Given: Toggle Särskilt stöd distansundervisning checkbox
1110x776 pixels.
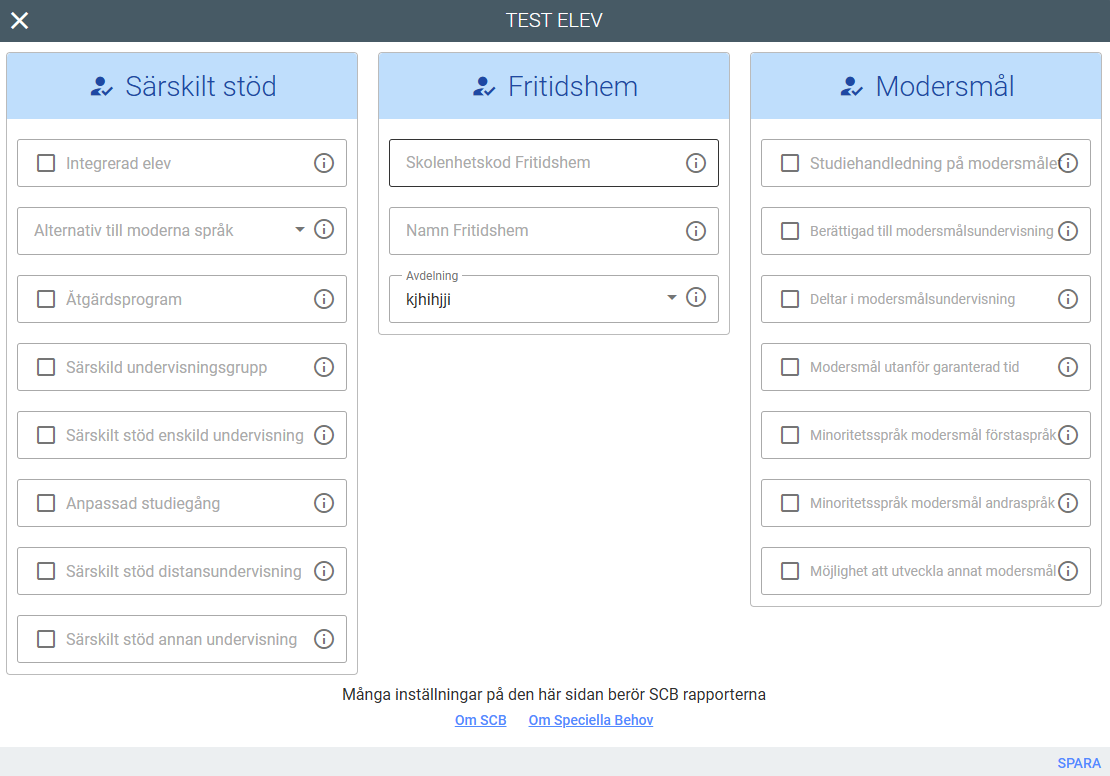Looking at the screenshot, I should coord(46,571).
